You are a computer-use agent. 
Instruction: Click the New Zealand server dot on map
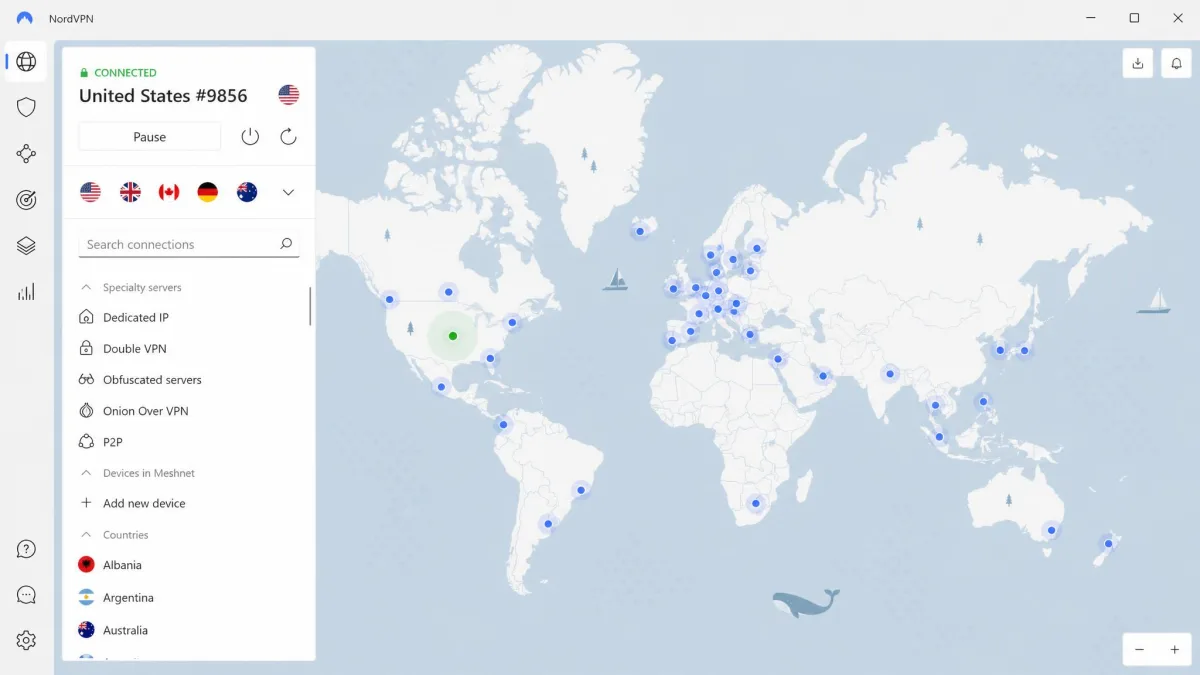1108,544
